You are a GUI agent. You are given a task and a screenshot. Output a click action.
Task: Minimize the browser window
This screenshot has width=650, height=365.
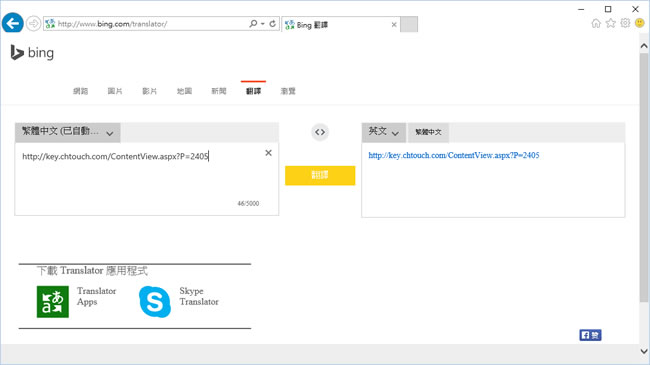tap(581, 9)
